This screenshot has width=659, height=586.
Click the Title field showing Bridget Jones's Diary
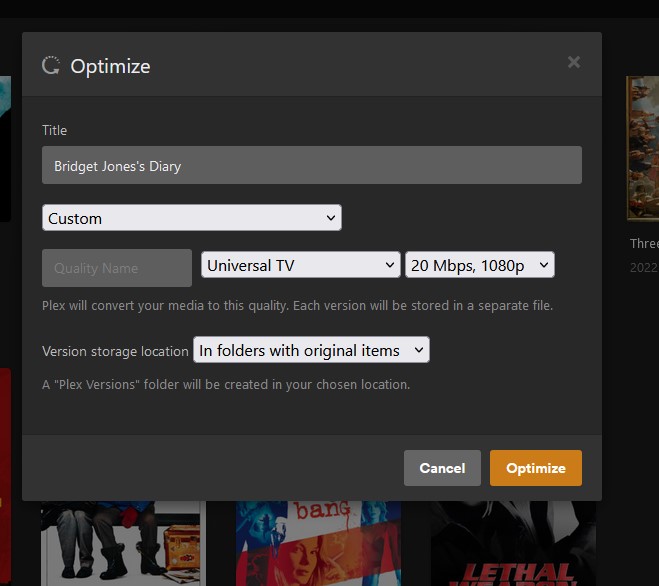click(312, 165)
